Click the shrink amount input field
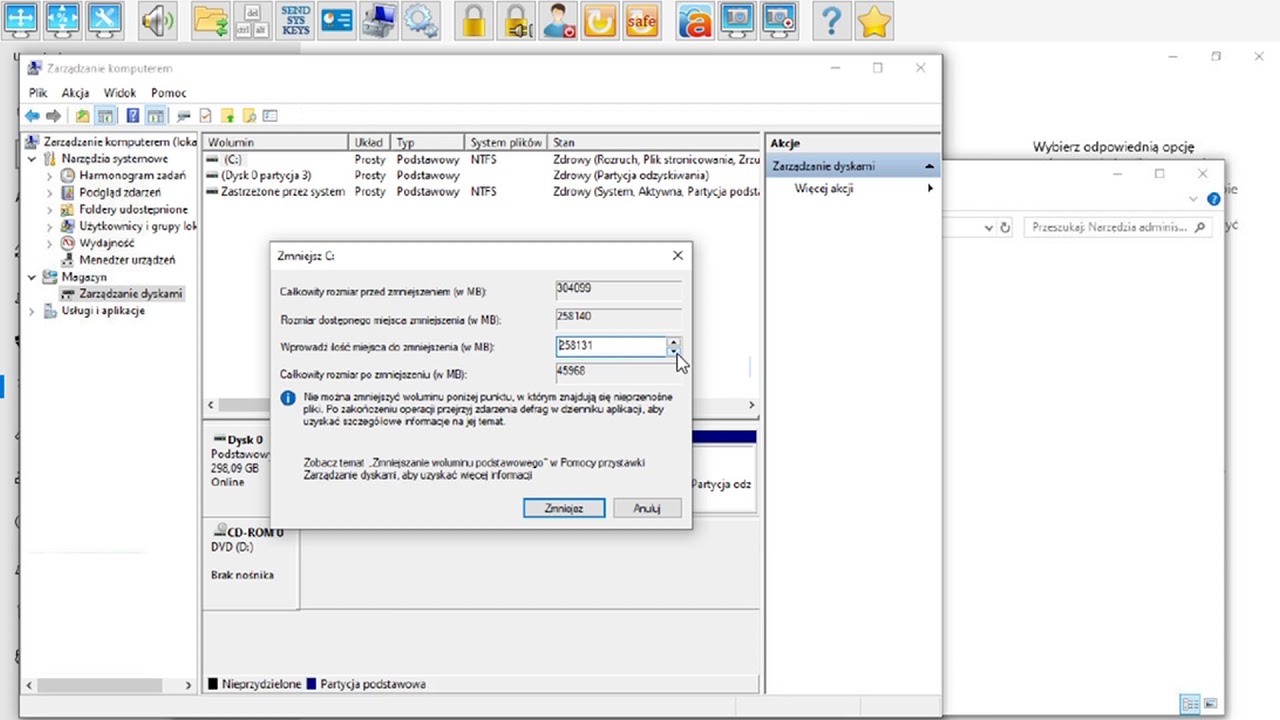Image resolution: width=1280 pixels, height=720 pixels. pyautogui.click(x=610, y=346)
